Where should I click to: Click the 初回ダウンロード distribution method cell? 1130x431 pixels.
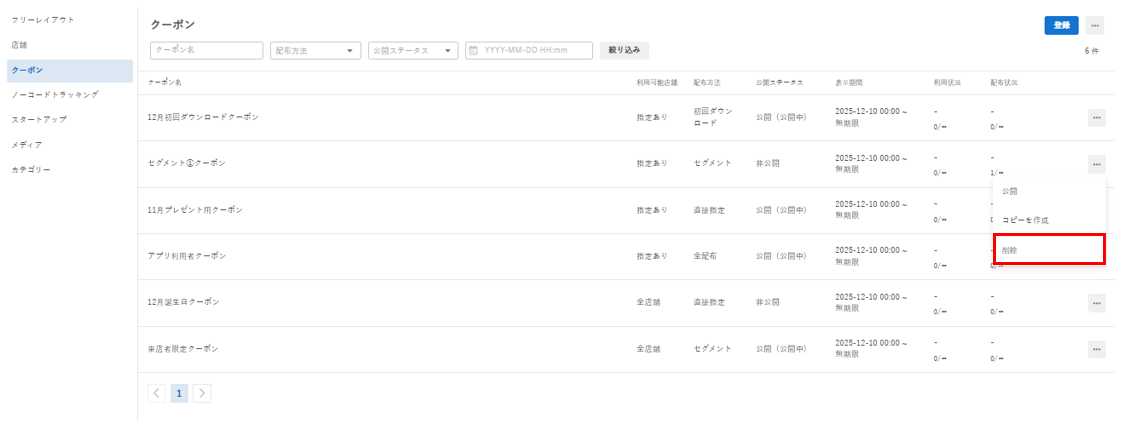point(713,117)
